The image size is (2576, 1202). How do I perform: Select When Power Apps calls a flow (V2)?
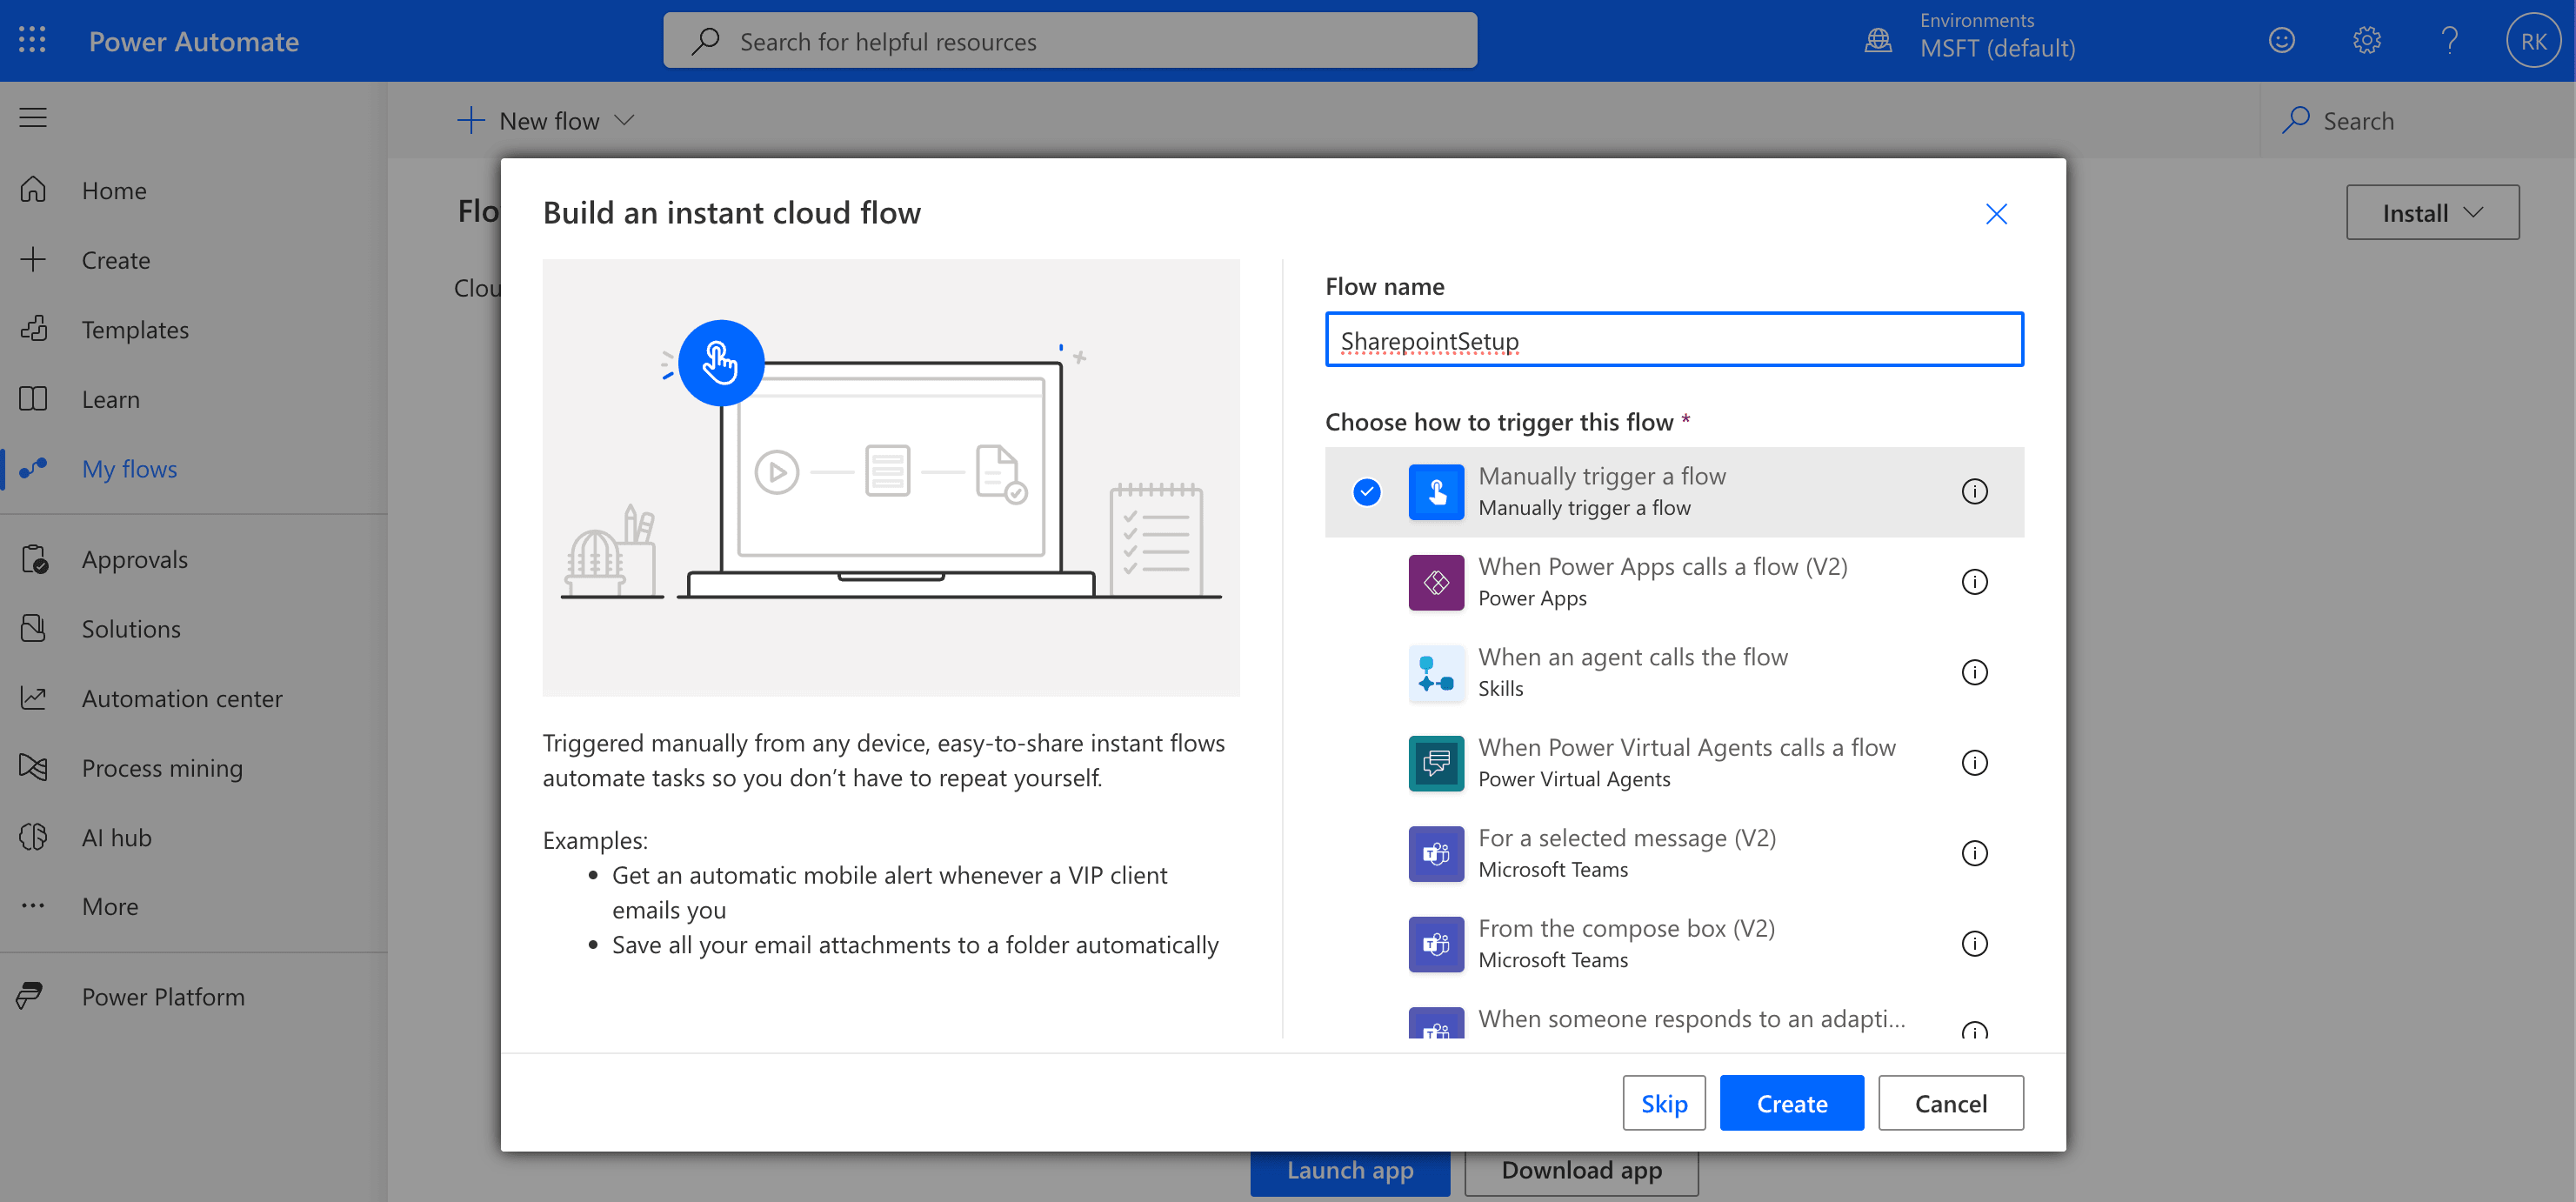point(1674,582)
